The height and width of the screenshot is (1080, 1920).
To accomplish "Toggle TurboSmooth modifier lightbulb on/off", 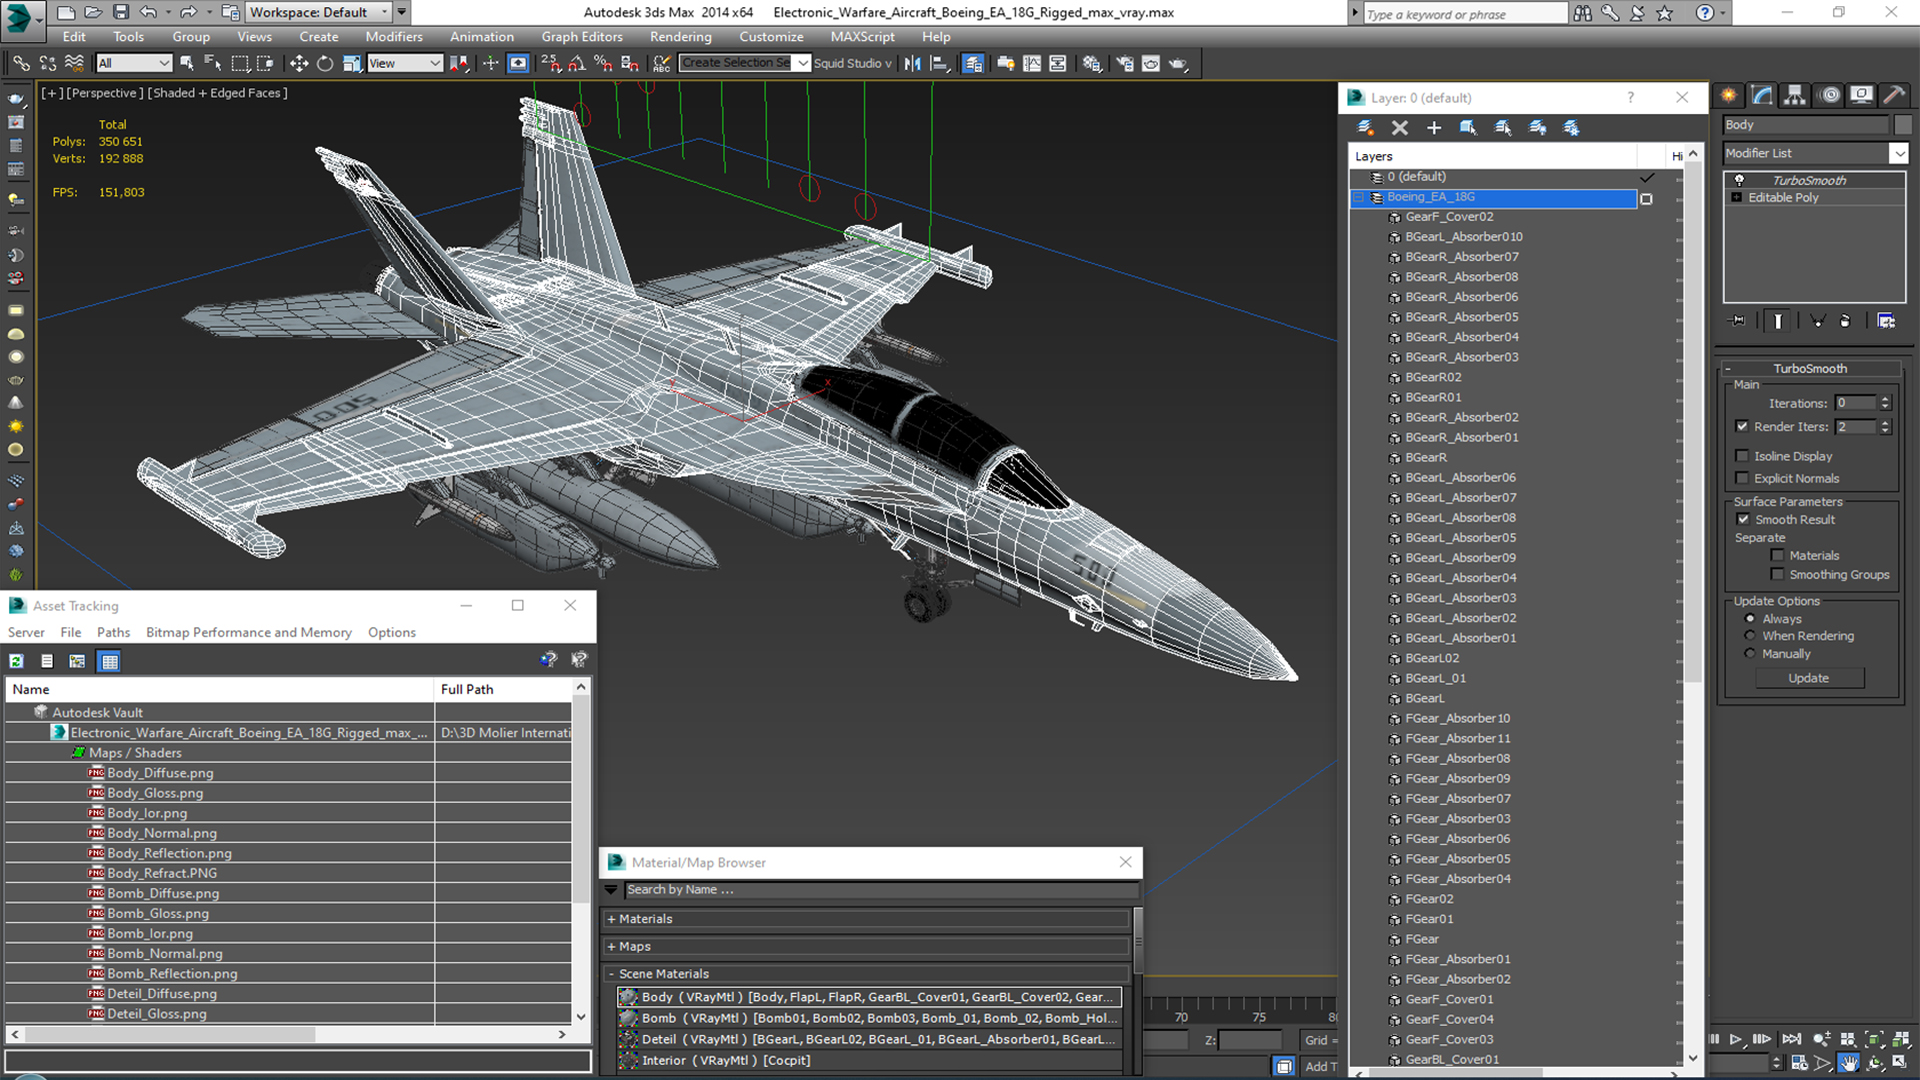I will point(1739,180).
